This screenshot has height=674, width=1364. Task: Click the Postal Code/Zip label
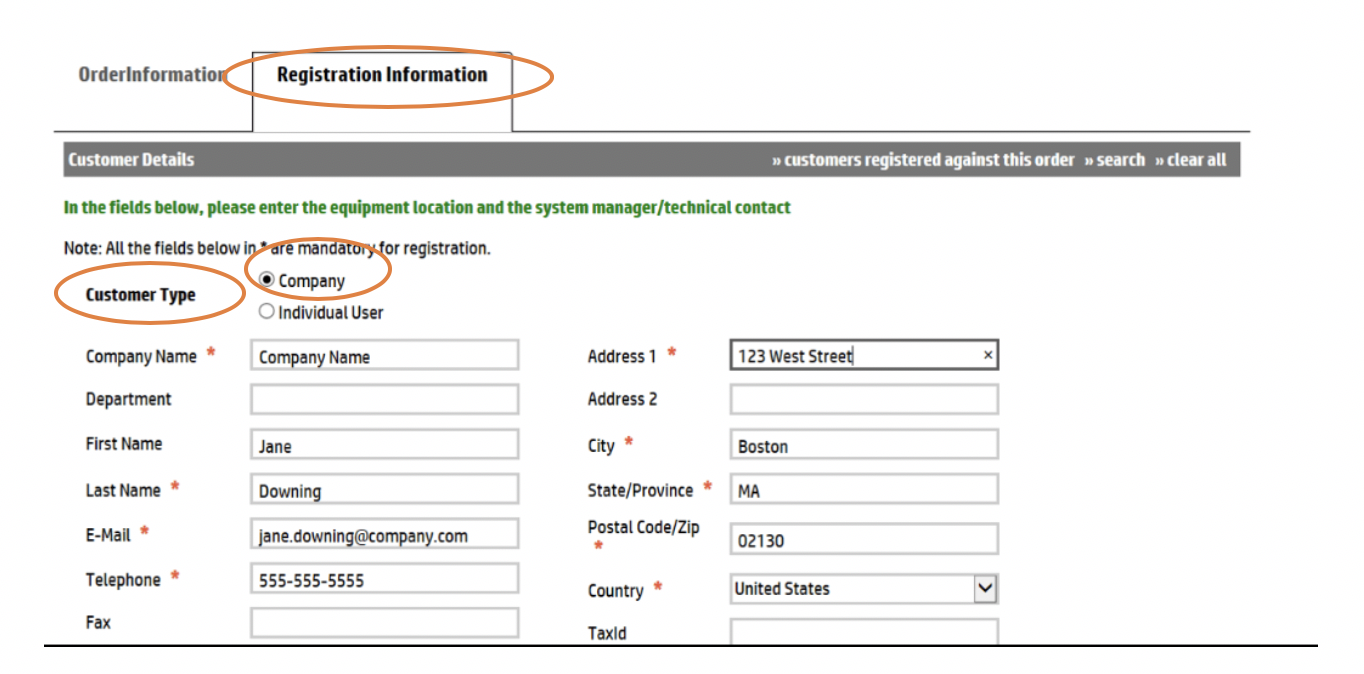pyautogui.click(x=644, y=527)
